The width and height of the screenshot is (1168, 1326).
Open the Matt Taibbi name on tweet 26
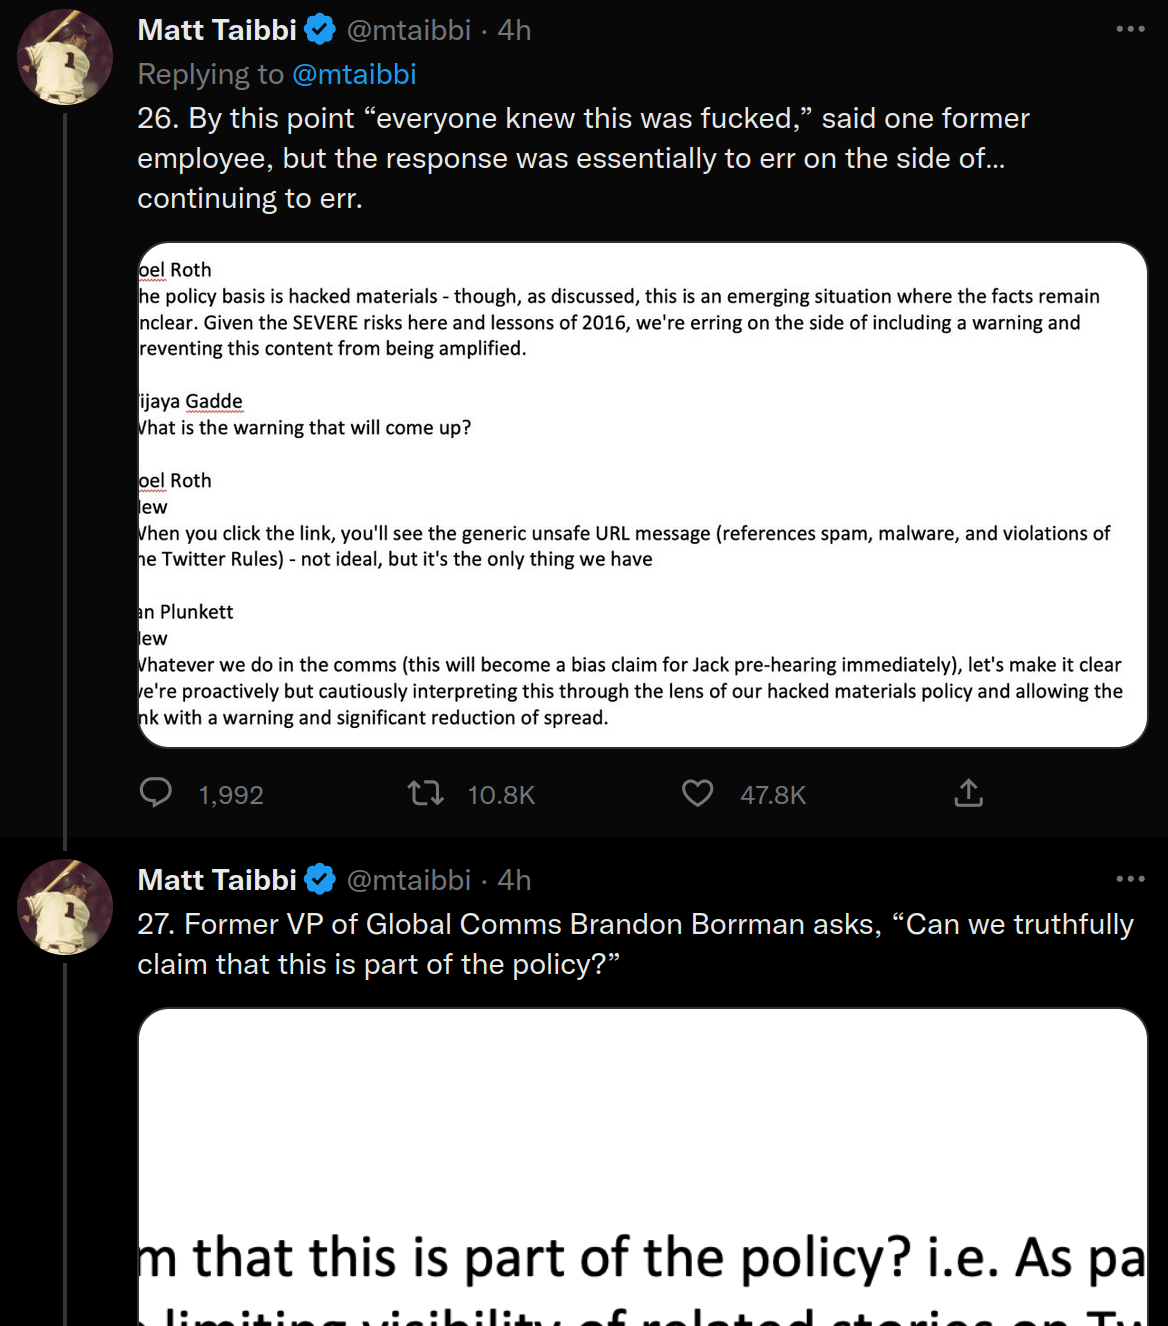(x=217, y=30)
